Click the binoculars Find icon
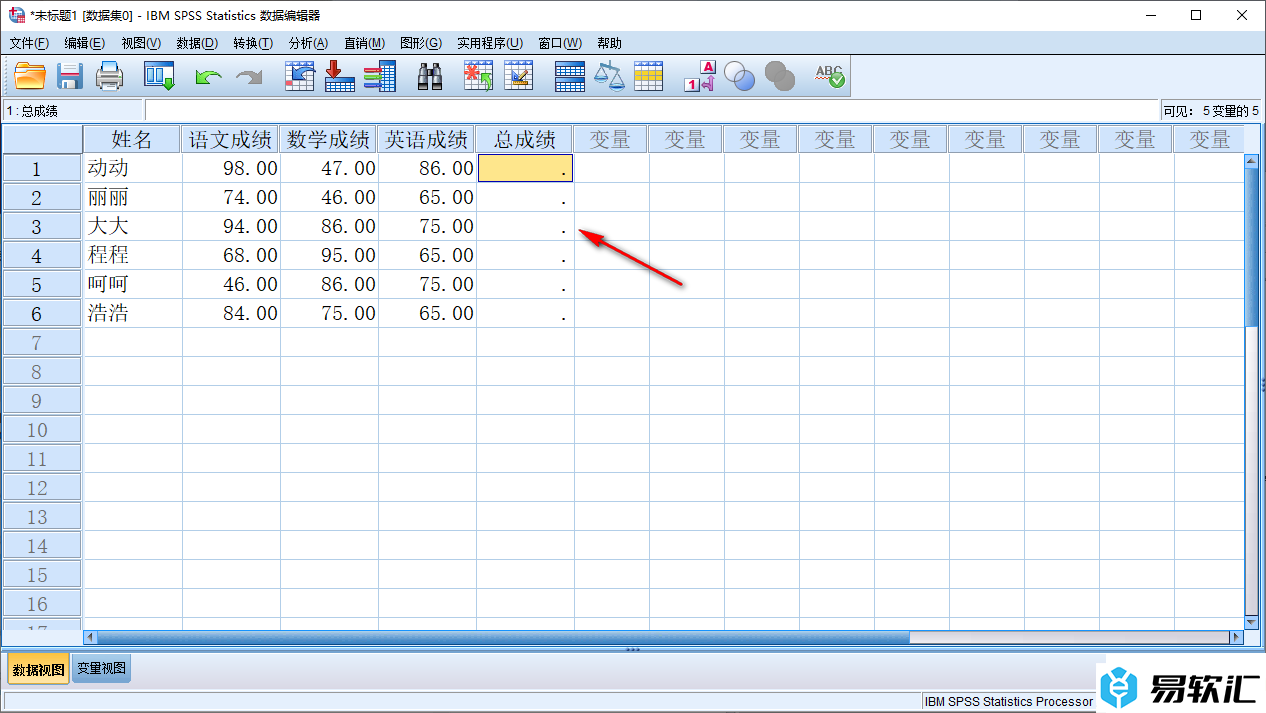Image resolution: width=1266 pixels, height=713 pixels. (x=430, y=76)
